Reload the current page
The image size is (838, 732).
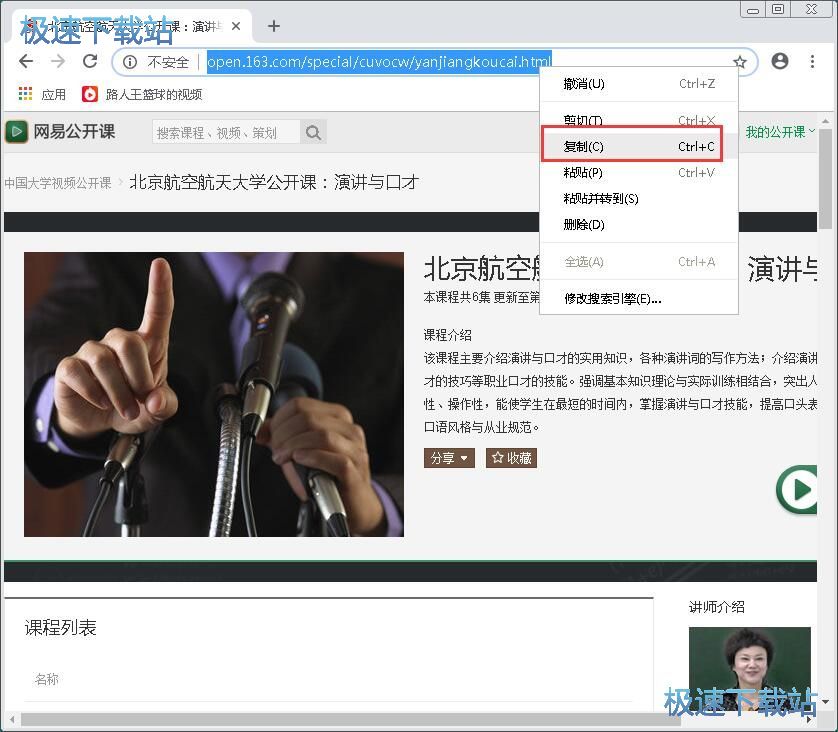click(x=90, y=61)
